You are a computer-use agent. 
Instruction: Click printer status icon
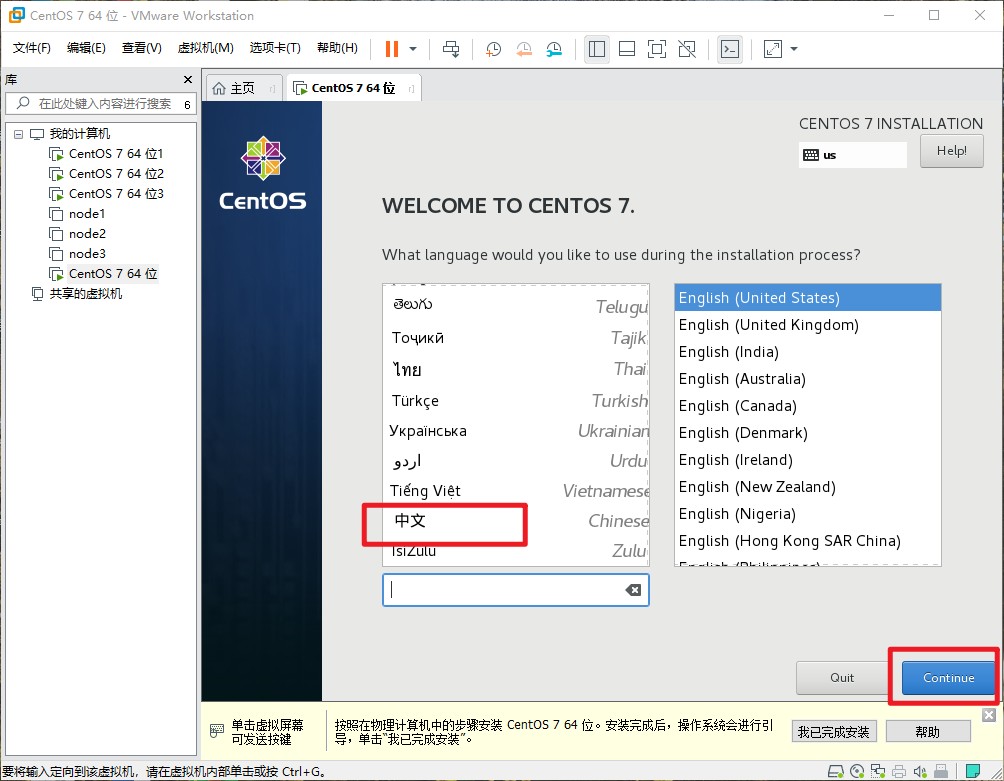899,771
